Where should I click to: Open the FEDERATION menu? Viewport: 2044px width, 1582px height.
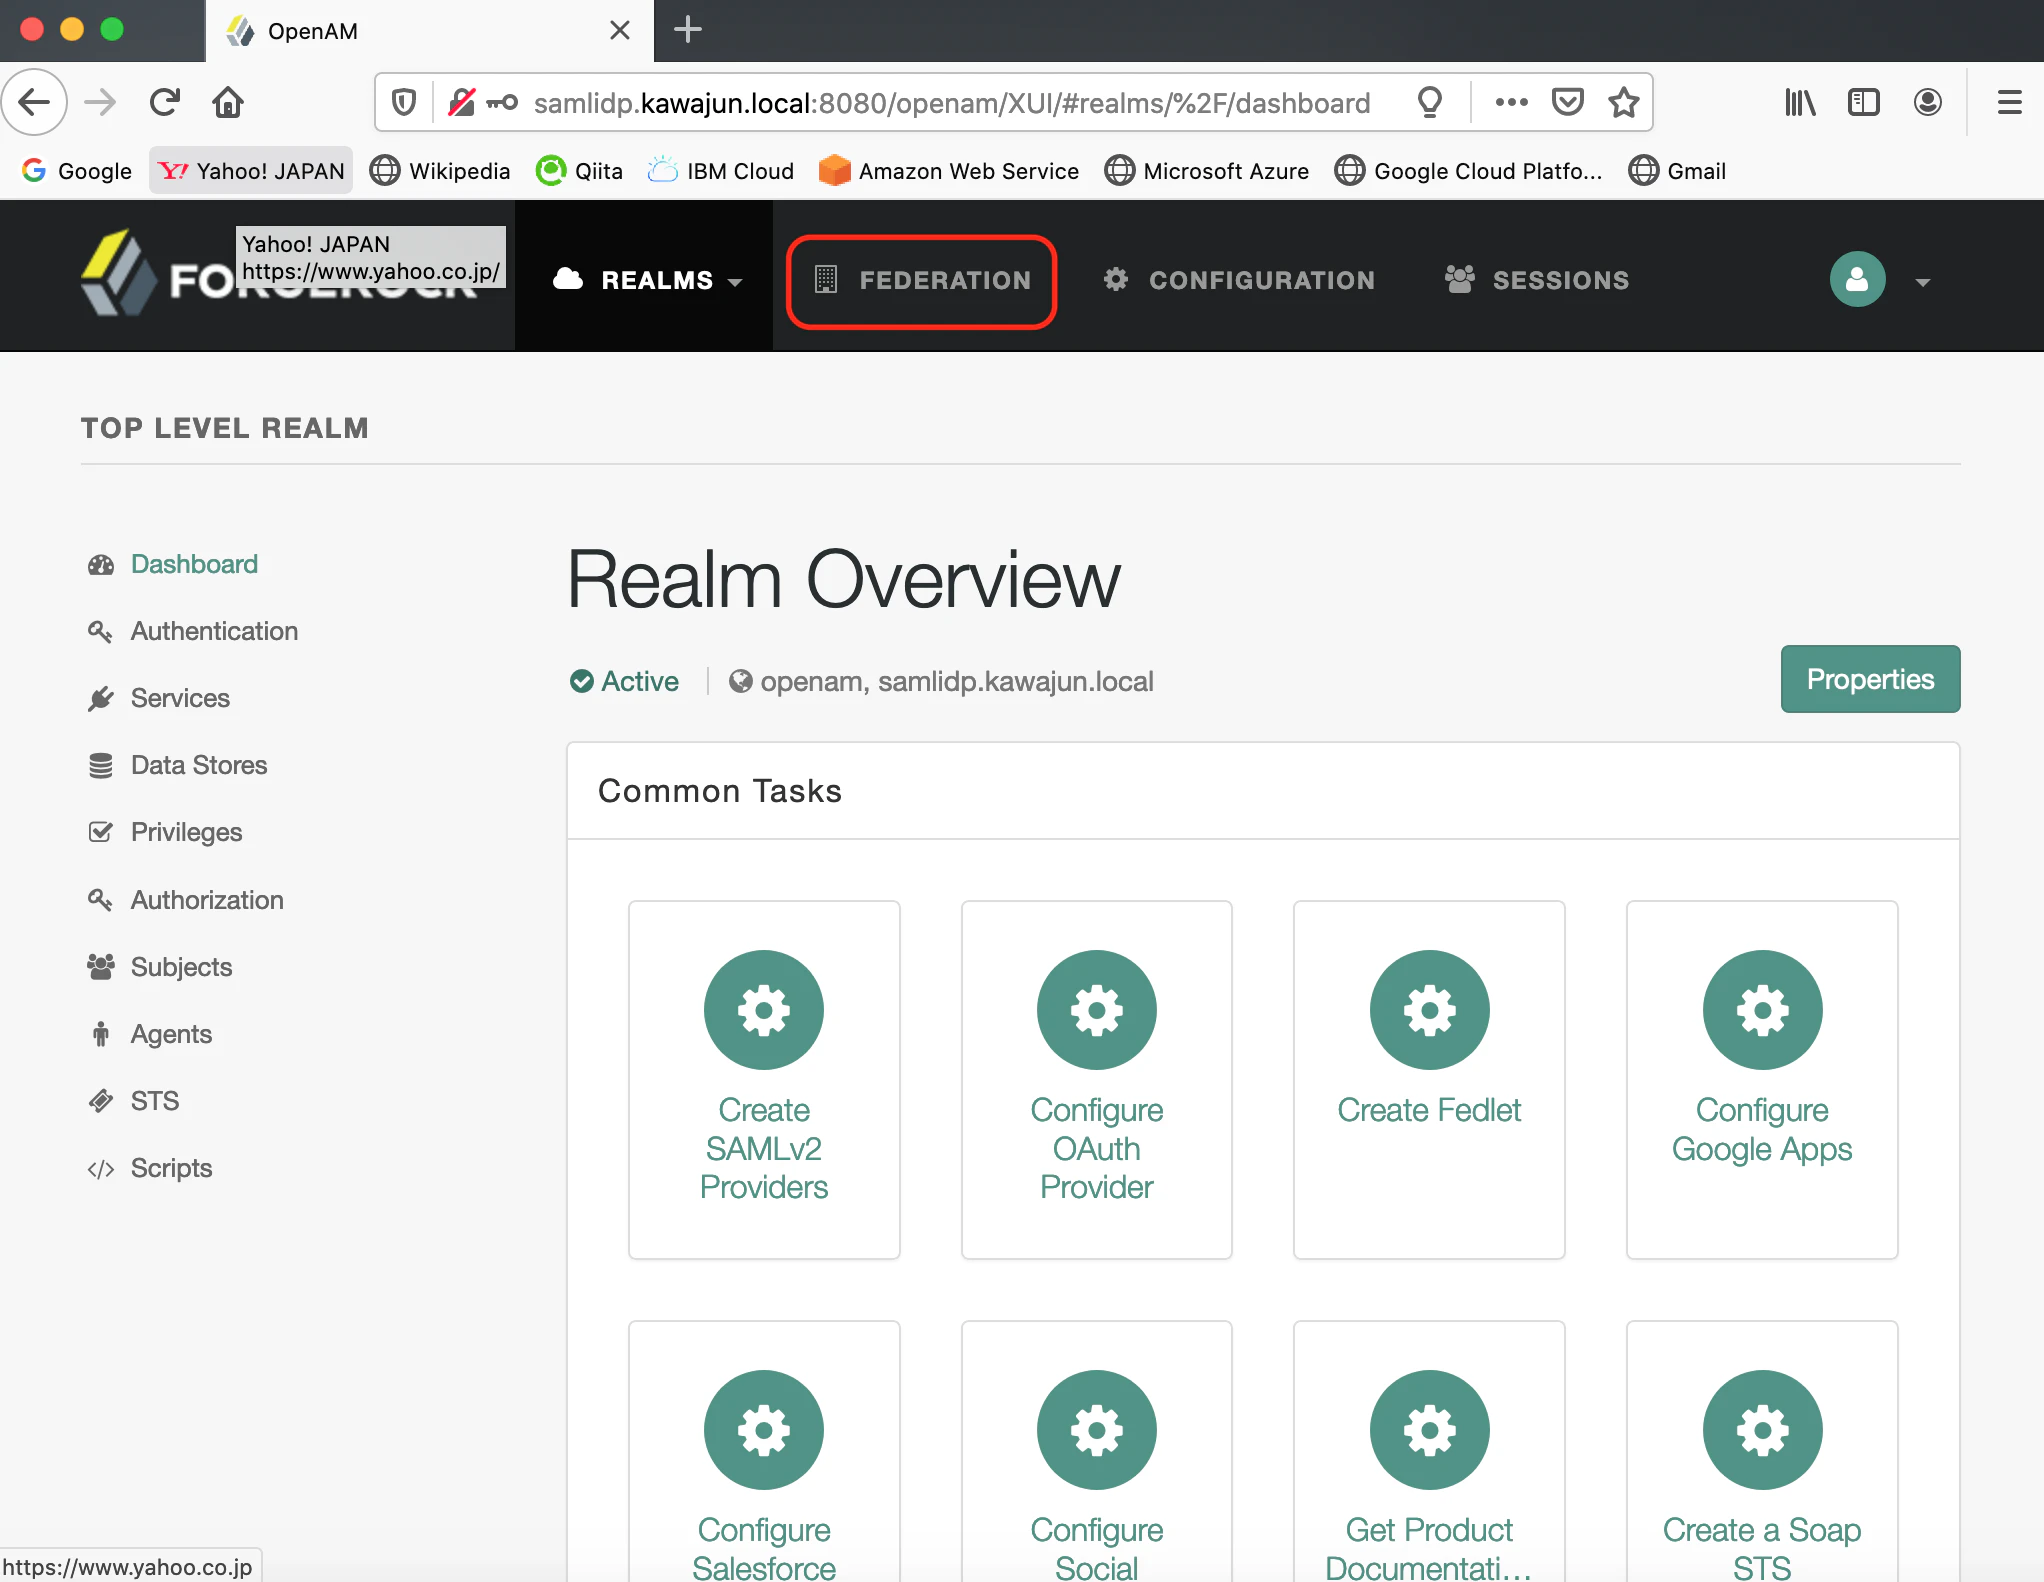tap(922, 281)
